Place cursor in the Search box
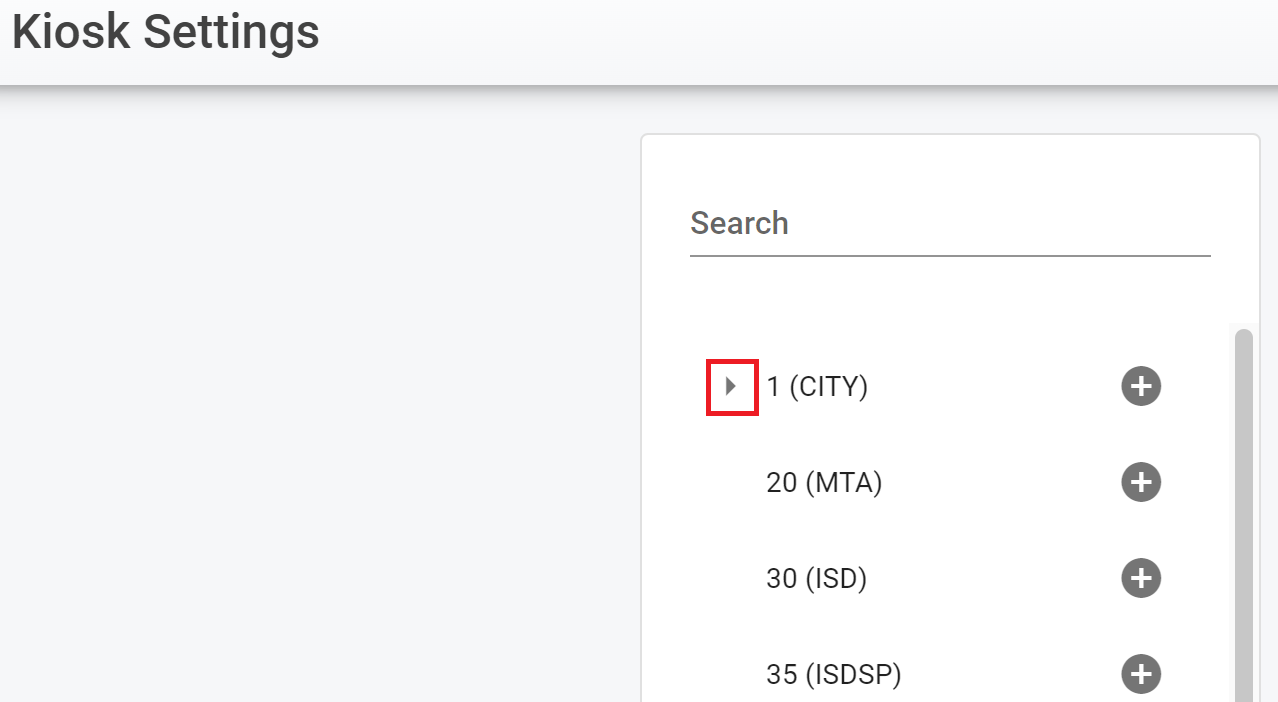Screen dimensions: 1278x702 point(949,224)
